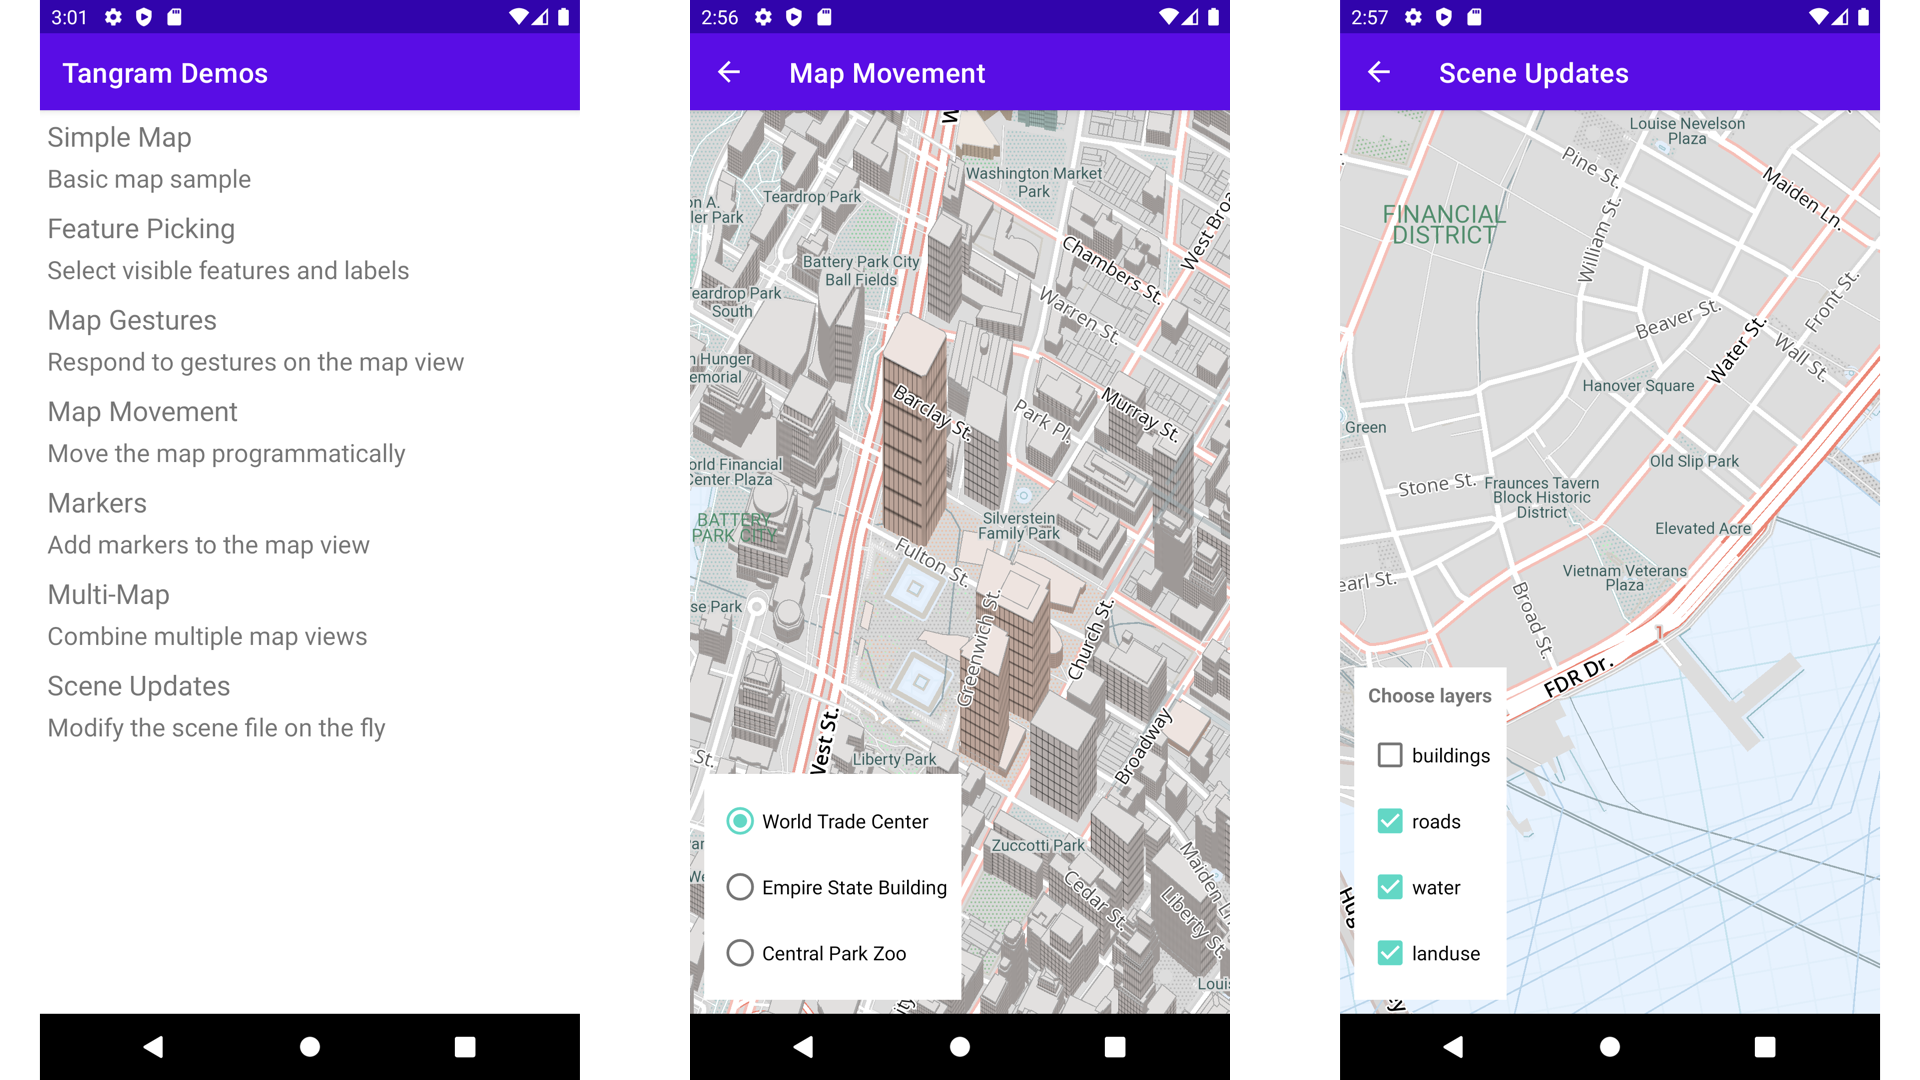Toggle buildings layer checkbox
This screenshot has width=1920, height=1080.
(1390, 754)
